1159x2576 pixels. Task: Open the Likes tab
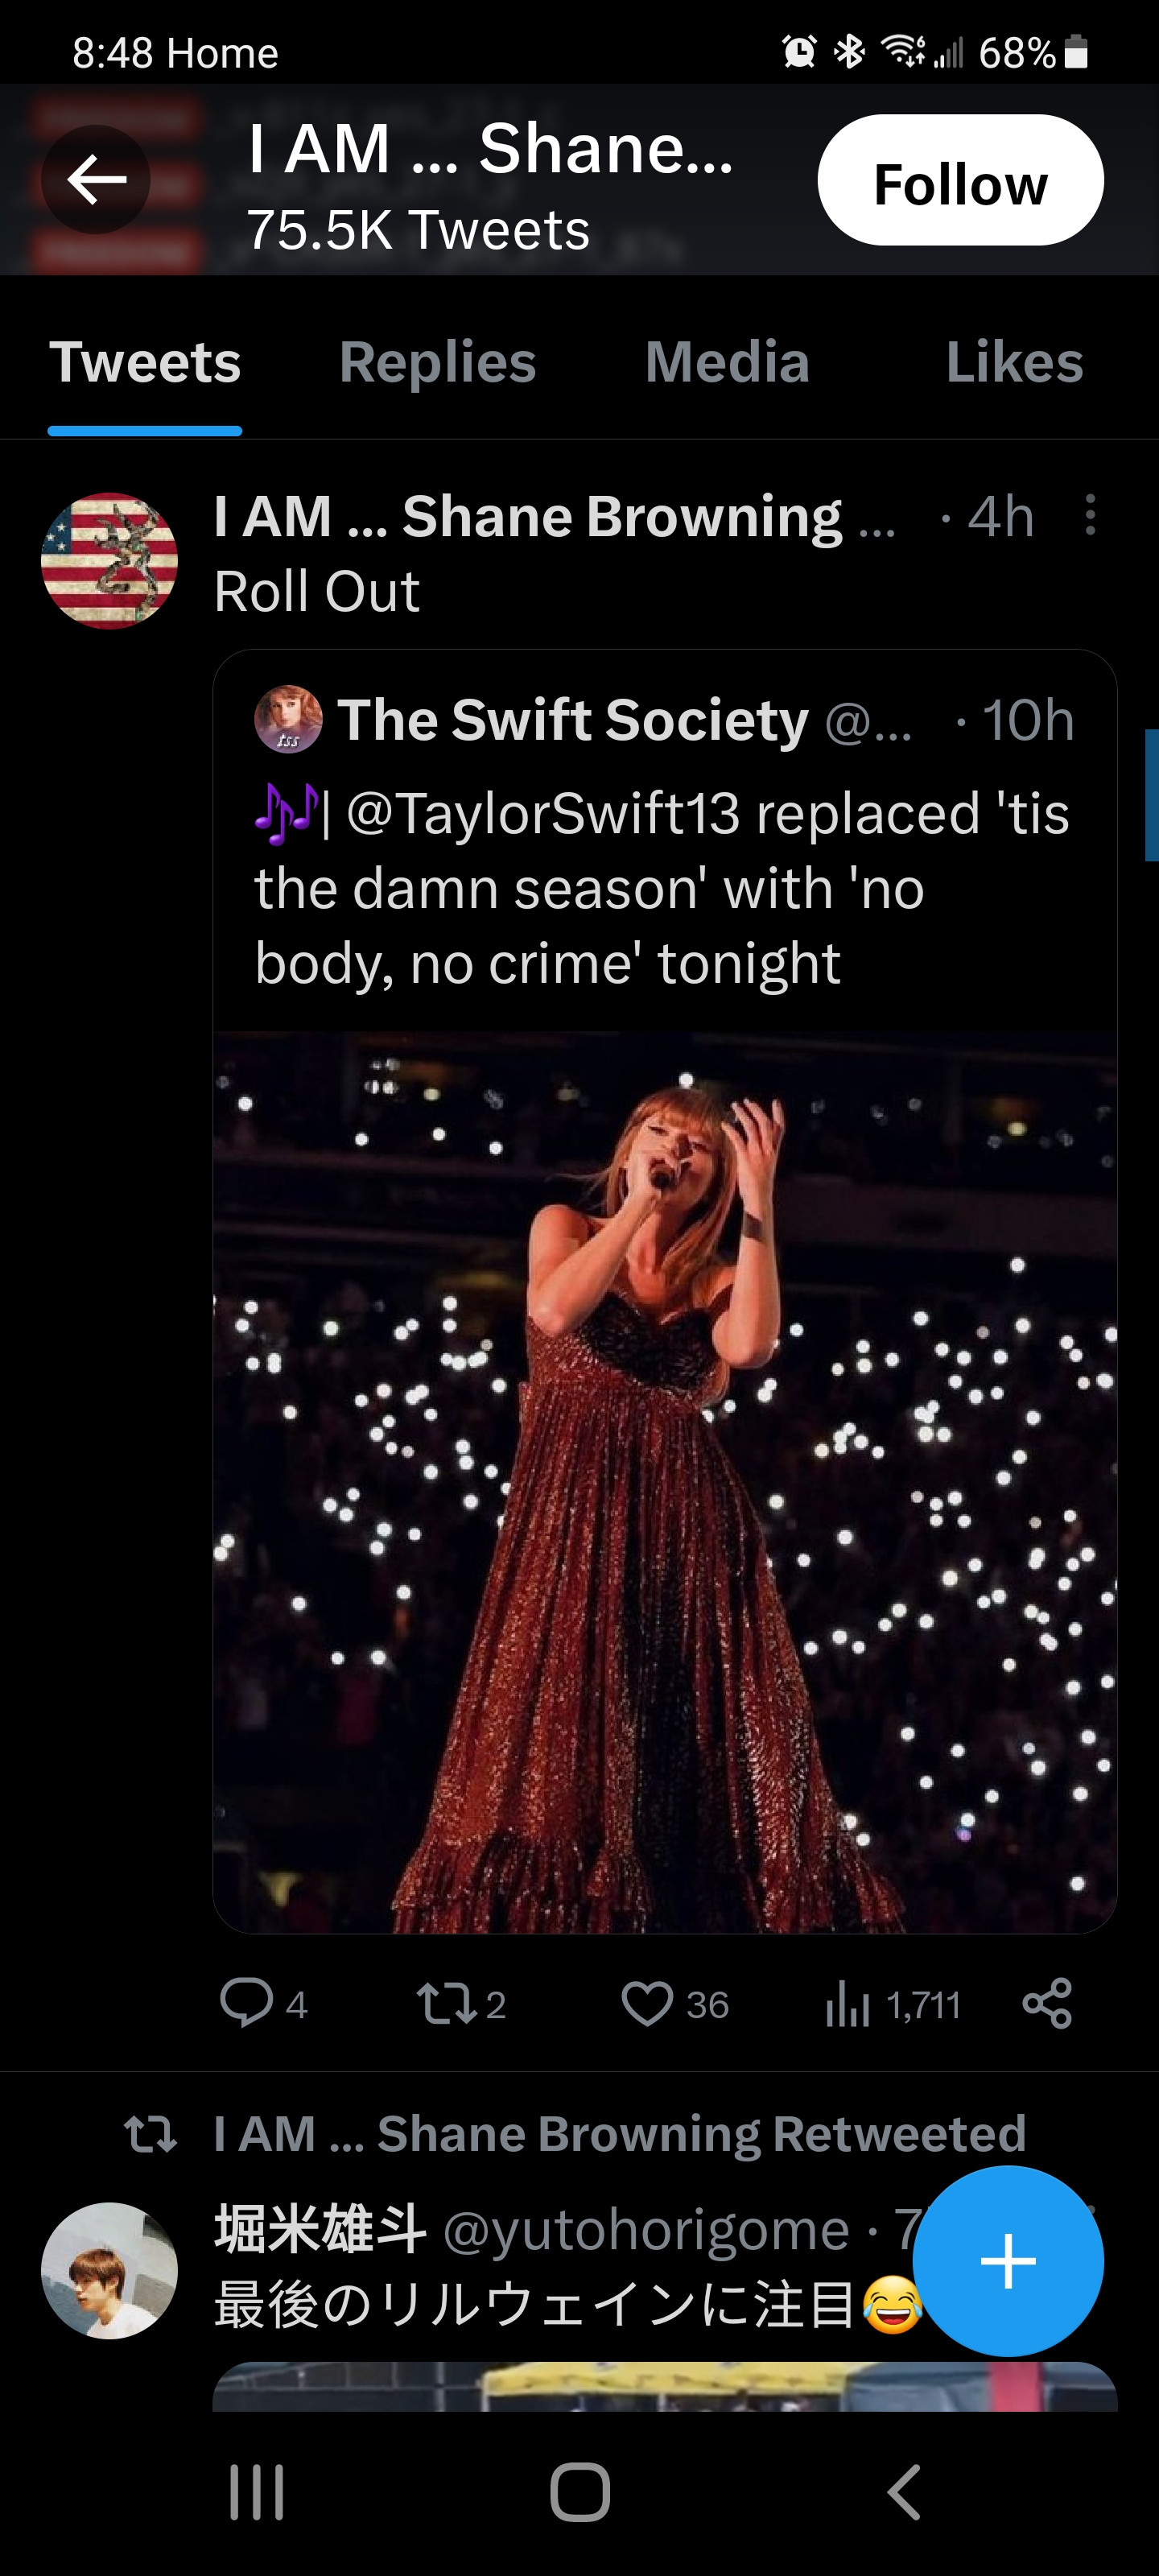coord(1014,362)
